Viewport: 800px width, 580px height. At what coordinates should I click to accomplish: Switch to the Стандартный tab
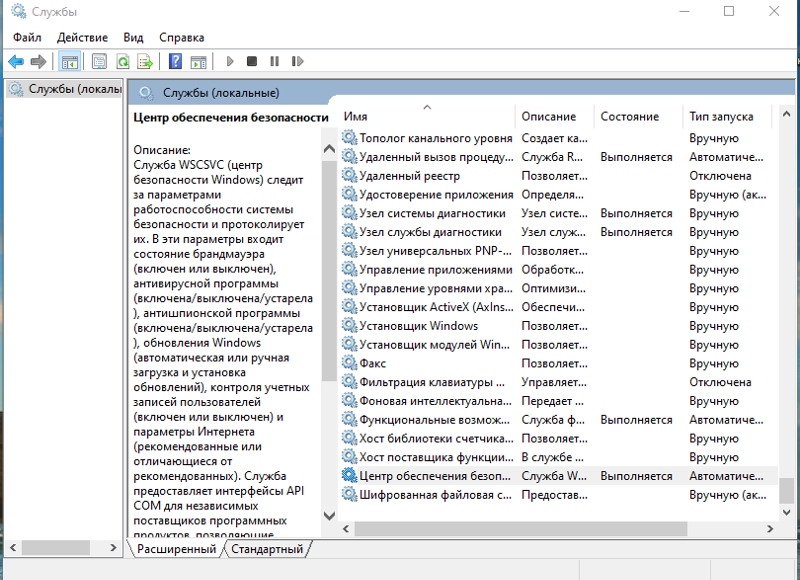[267, 549]
